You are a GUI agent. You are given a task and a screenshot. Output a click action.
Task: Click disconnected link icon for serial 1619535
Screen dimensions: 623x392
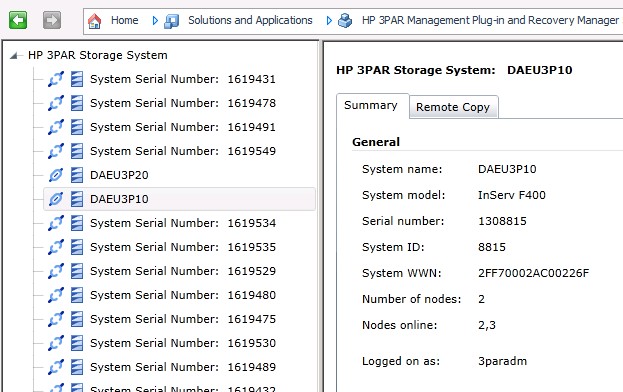[56, 247]
